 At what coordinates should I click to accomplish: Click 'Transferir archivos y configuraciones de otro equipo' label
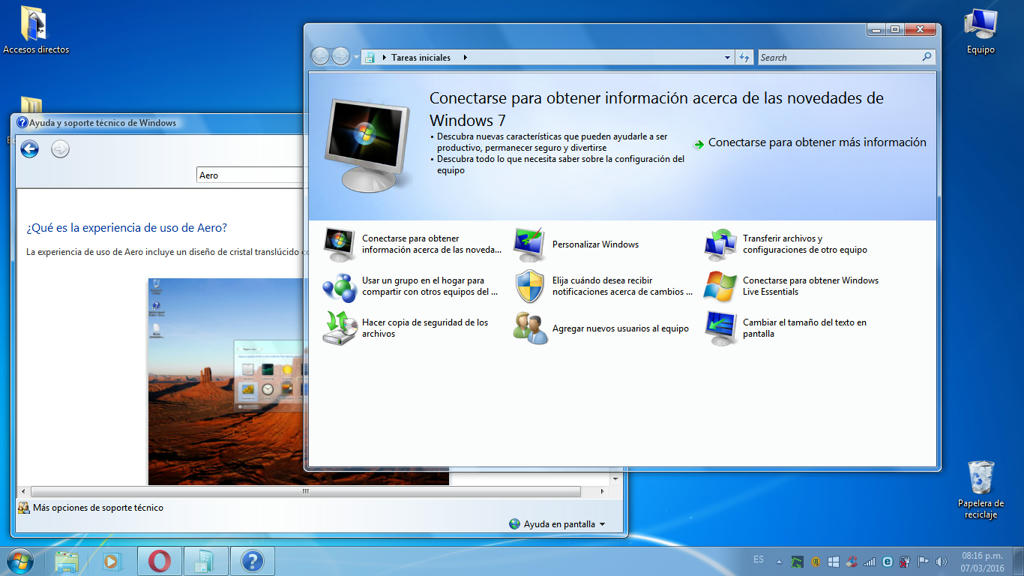click(x=805, y=244)
